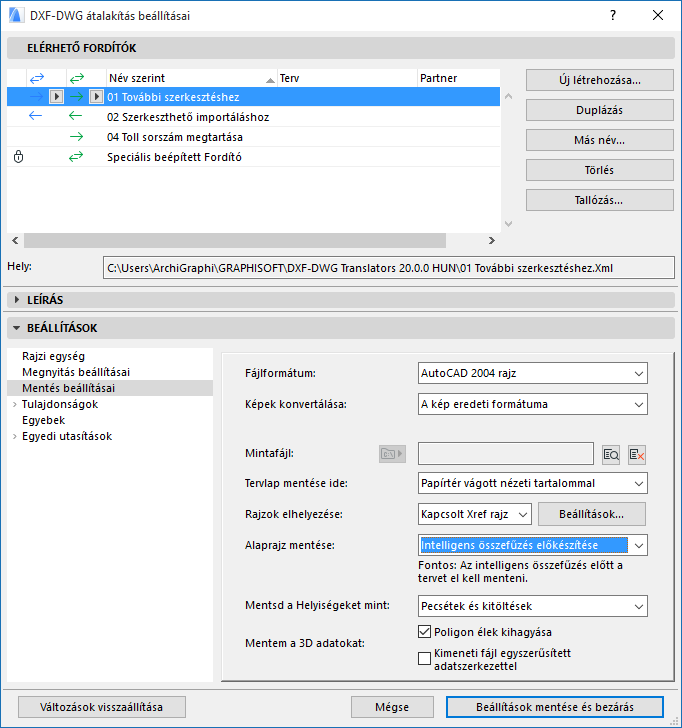Select Egyebek settings page
Screen dimensions: 682x728
point(44,420)
